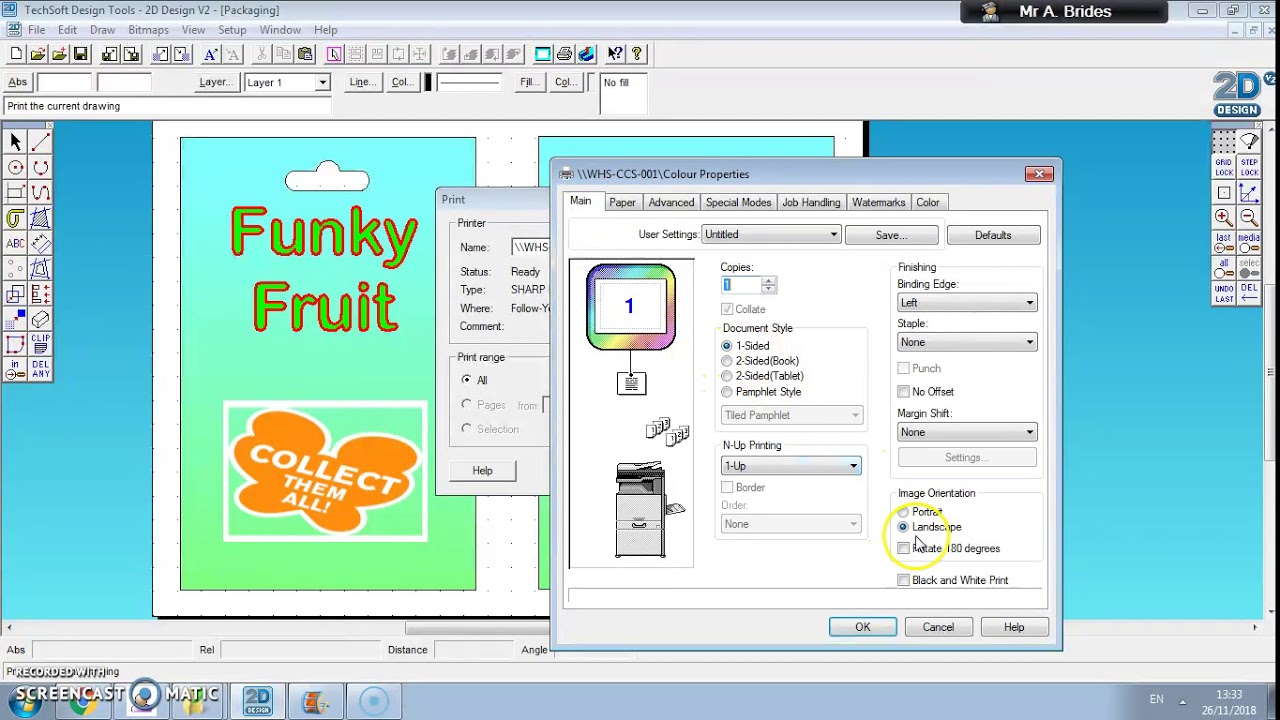
Task: Open the Setup menu
Action: click(232, 30)
